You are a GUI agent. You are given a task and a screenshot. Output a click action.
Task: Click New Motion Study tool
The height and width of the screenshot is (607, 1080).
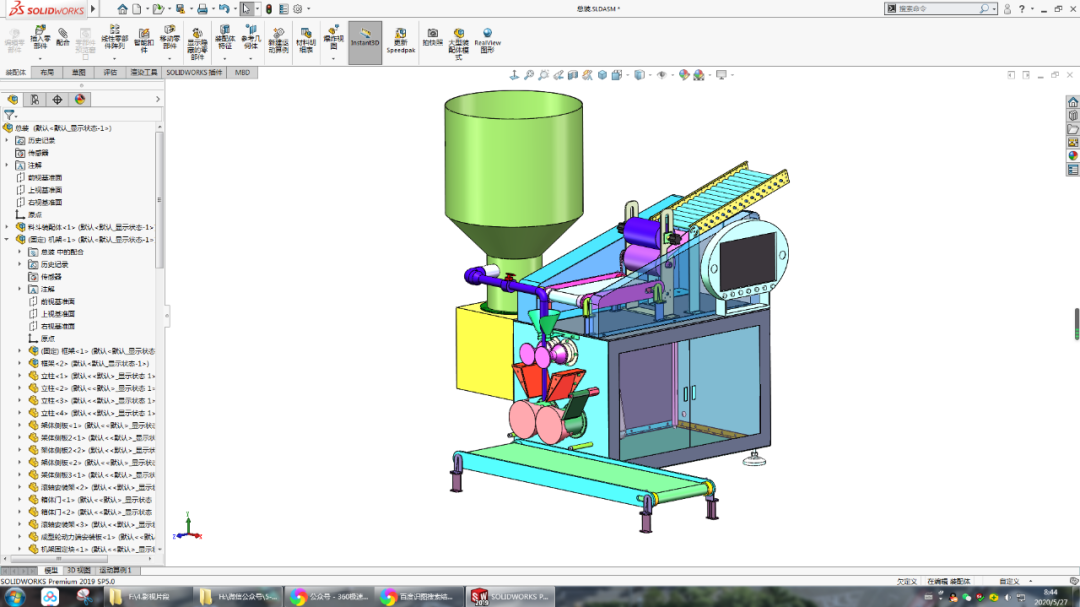coord(278,41)
